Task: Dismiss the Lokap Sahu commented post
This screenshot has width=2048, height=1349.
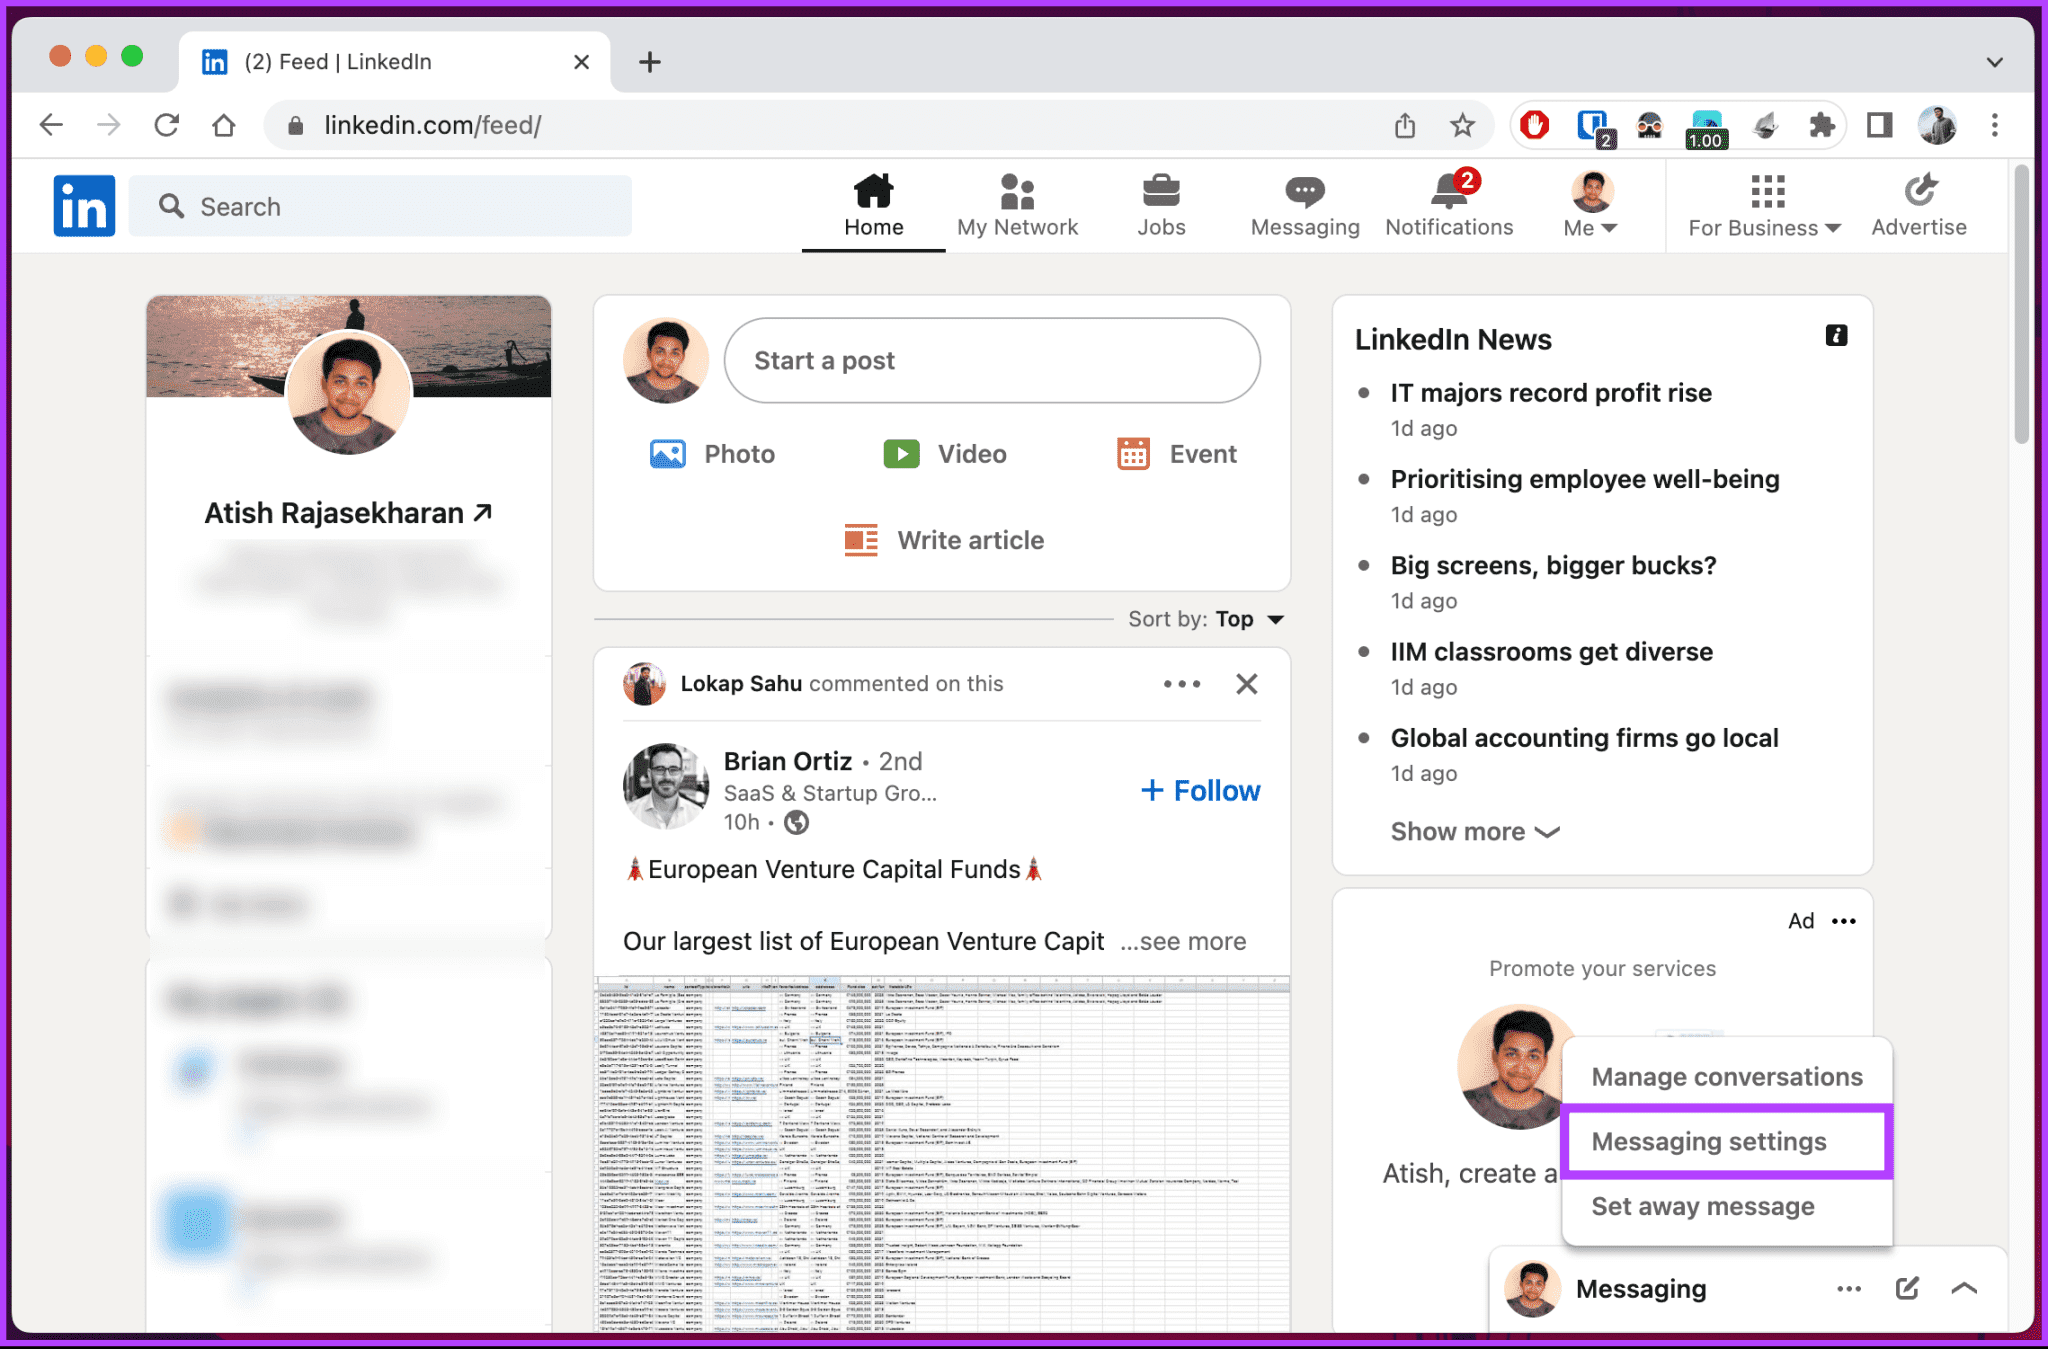Action: point(1246,684)
